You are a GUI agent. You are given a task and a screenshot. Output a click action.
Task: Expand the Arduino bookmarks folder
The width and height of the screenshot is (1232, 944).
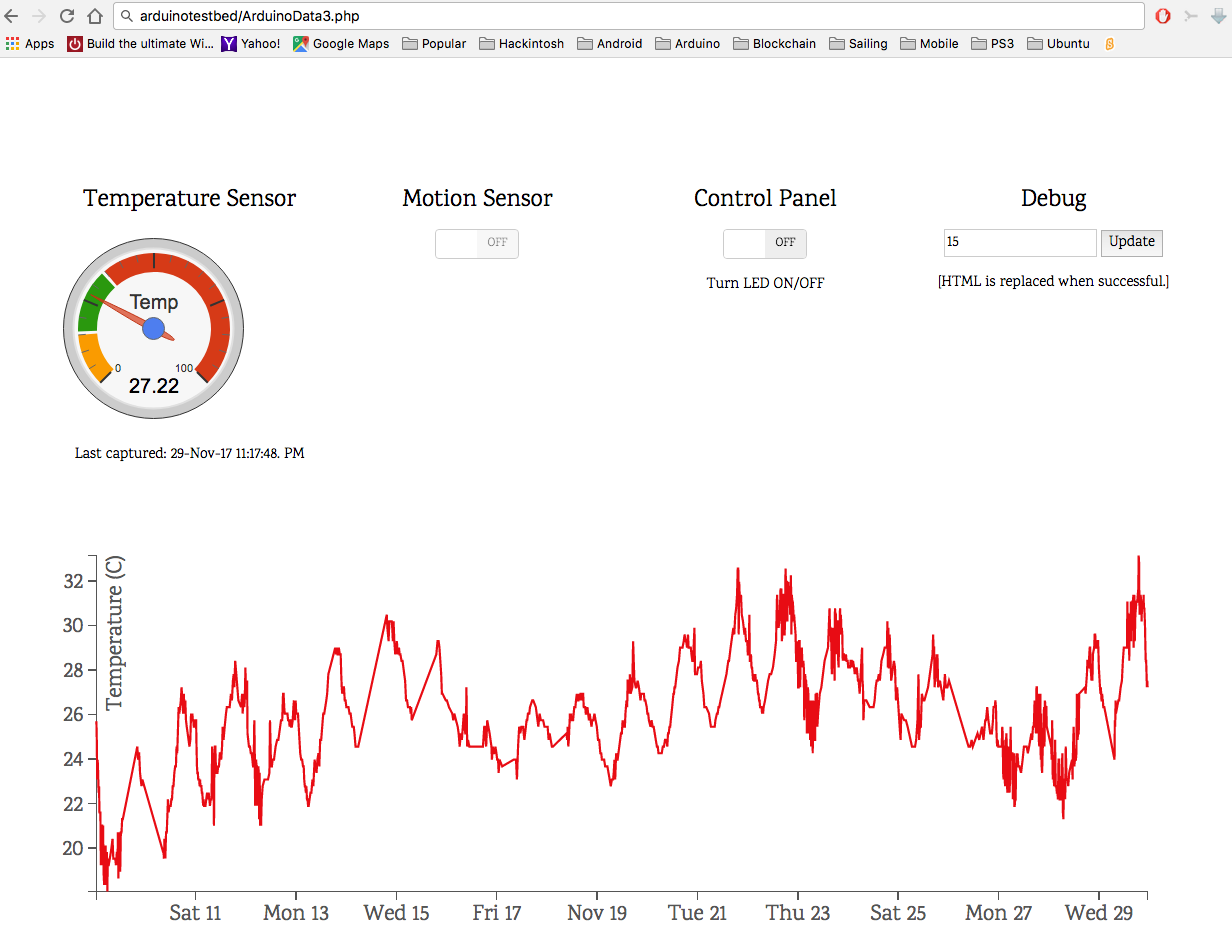click(687, 44)
